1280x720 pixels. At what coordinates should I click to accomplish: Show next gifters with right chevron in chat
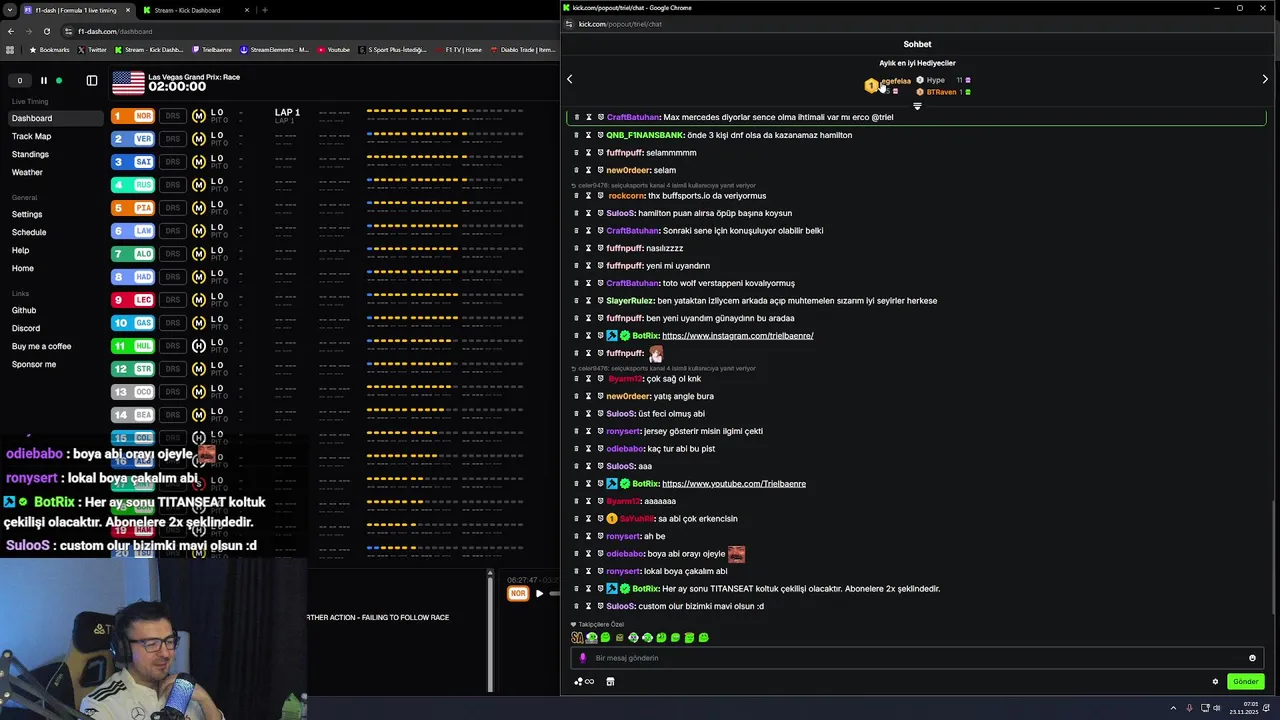1265,79
